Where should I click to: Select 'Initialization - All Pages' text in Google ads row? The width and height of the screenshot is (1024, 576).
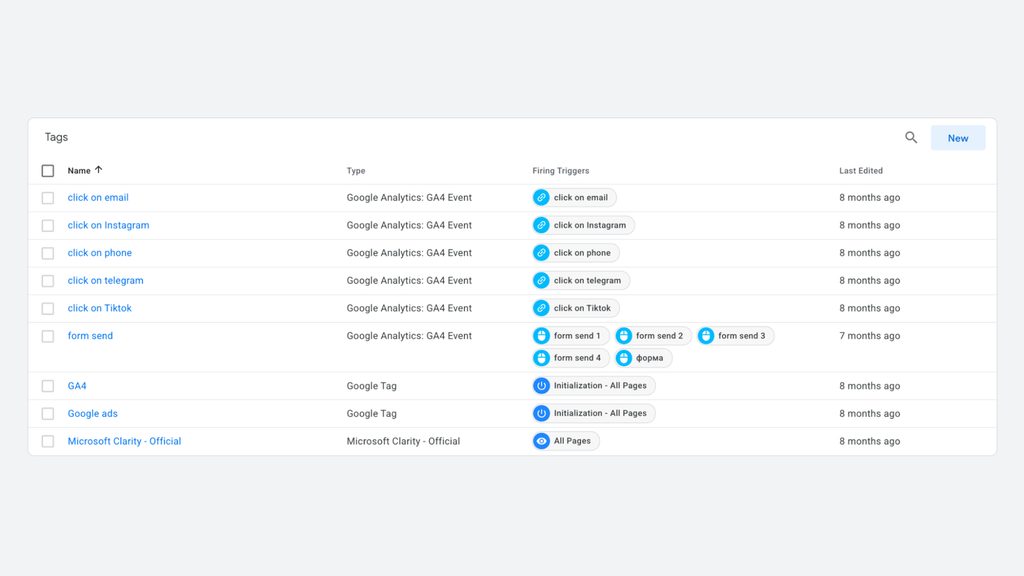[x=600, y=413]
